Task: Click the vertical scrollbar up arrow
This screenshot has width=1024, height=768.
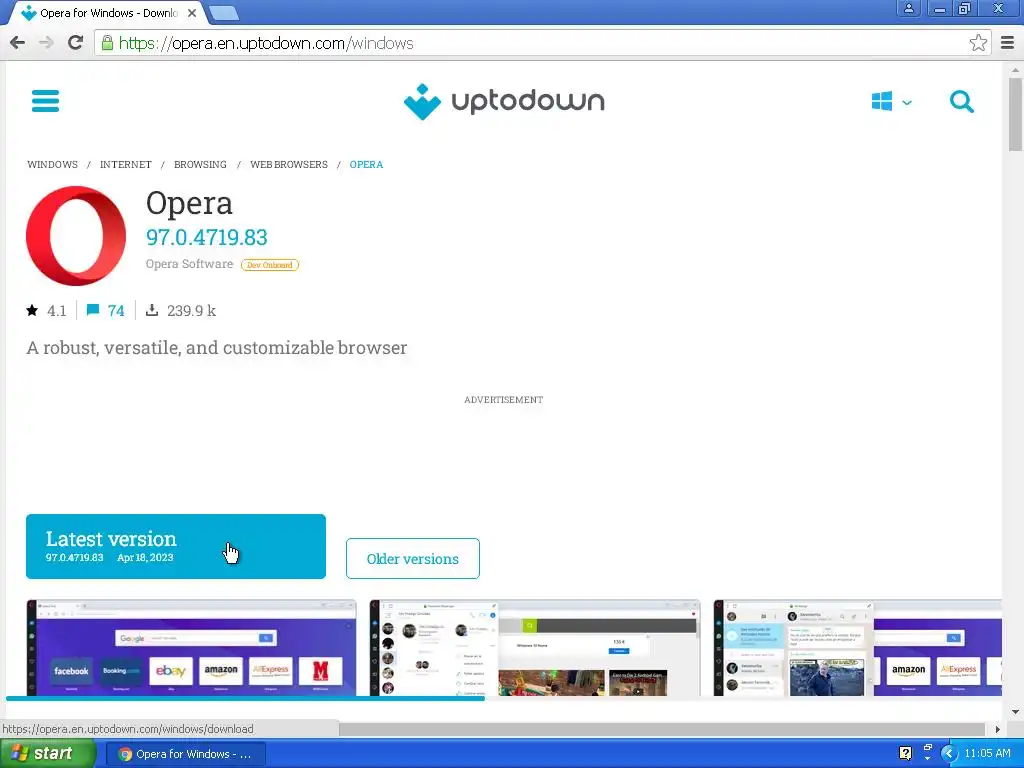Action: tap(1016, 69)
